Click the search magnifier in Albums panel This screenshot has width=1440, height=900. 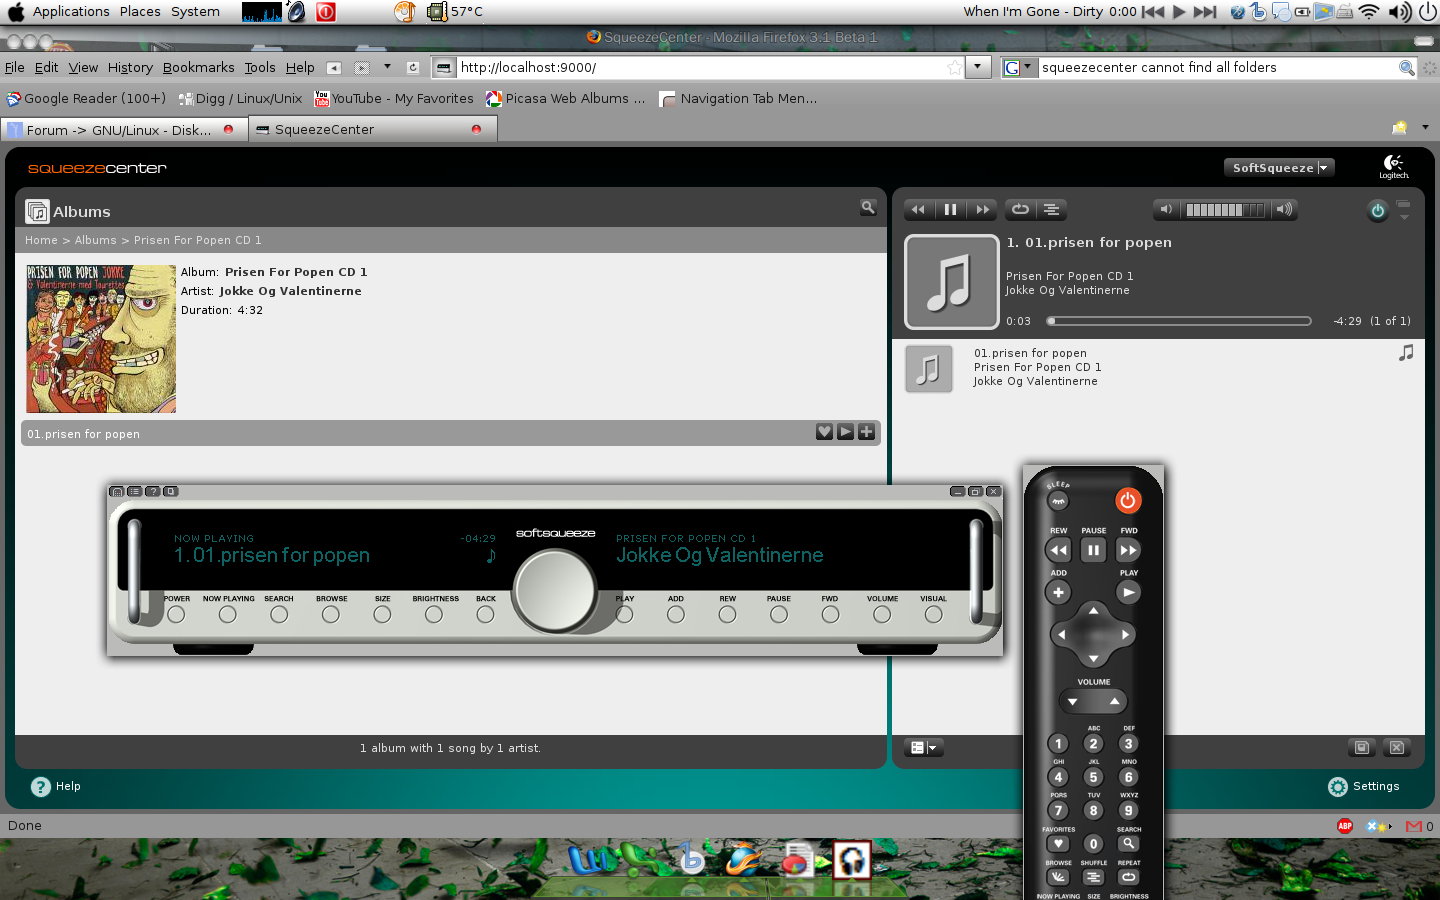point(868,207)
